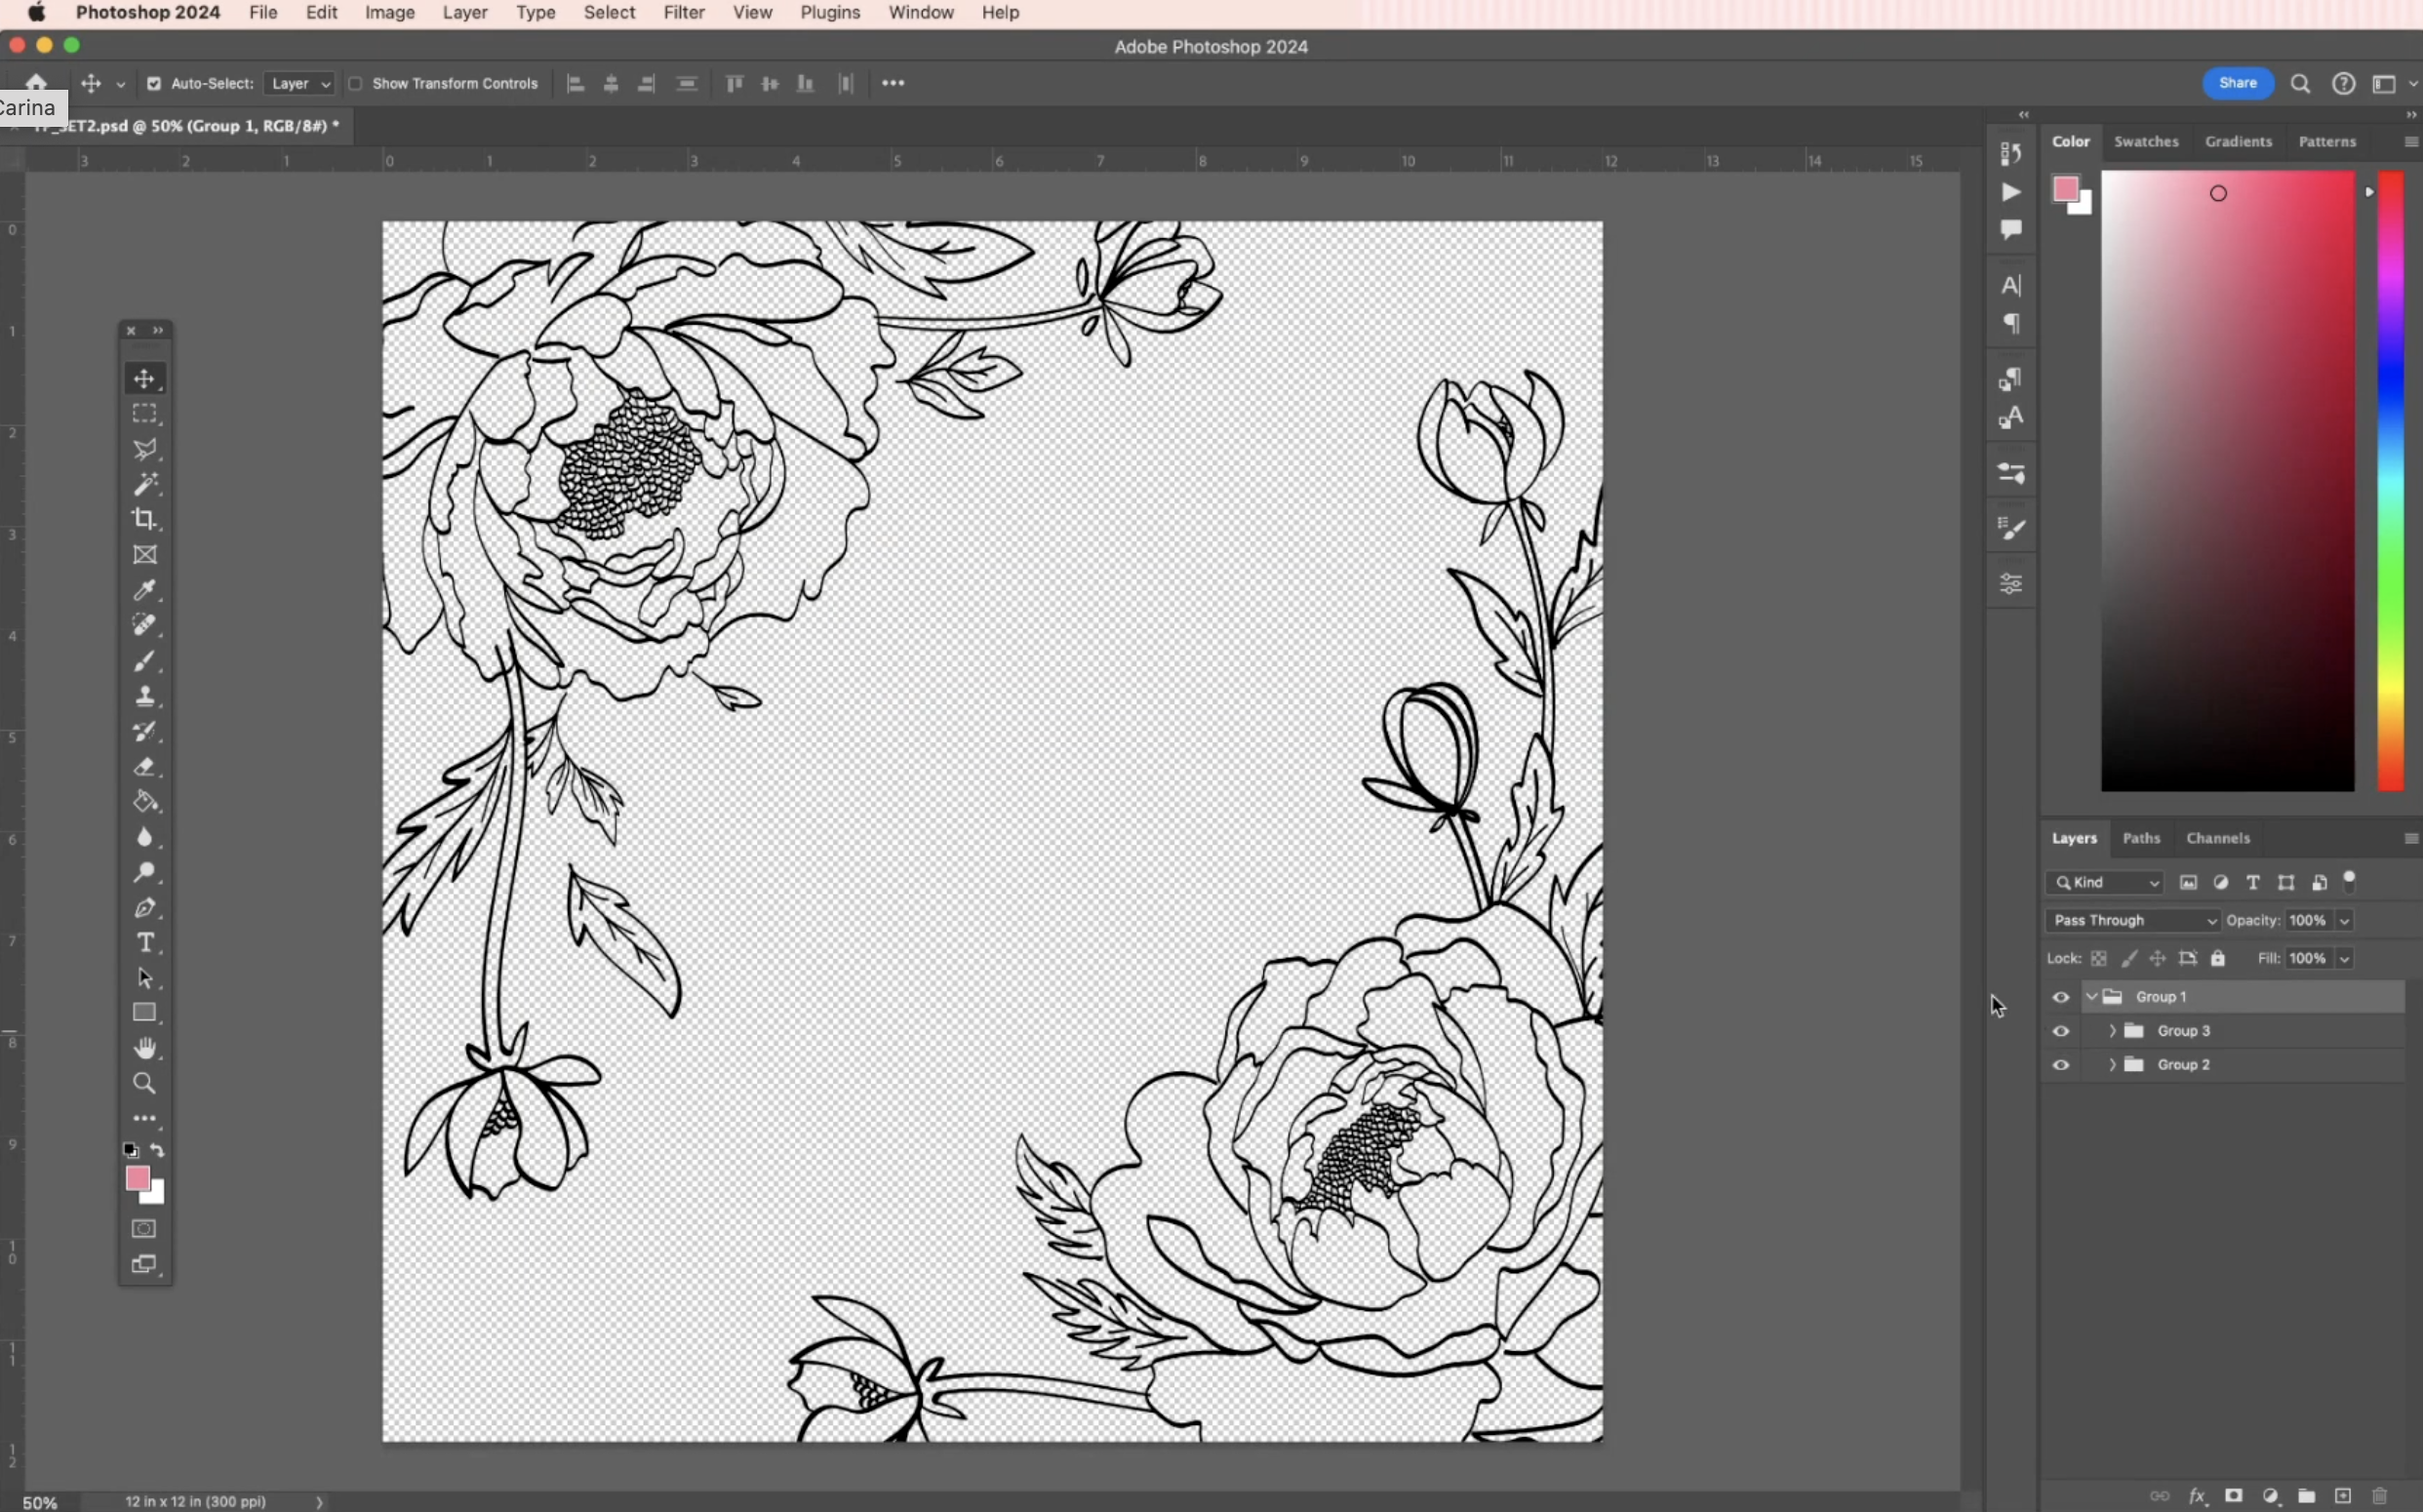Enable Quick Mask mode
The width and height of the screenshot is (2423, 1512).
click(x=145, y=1229)
